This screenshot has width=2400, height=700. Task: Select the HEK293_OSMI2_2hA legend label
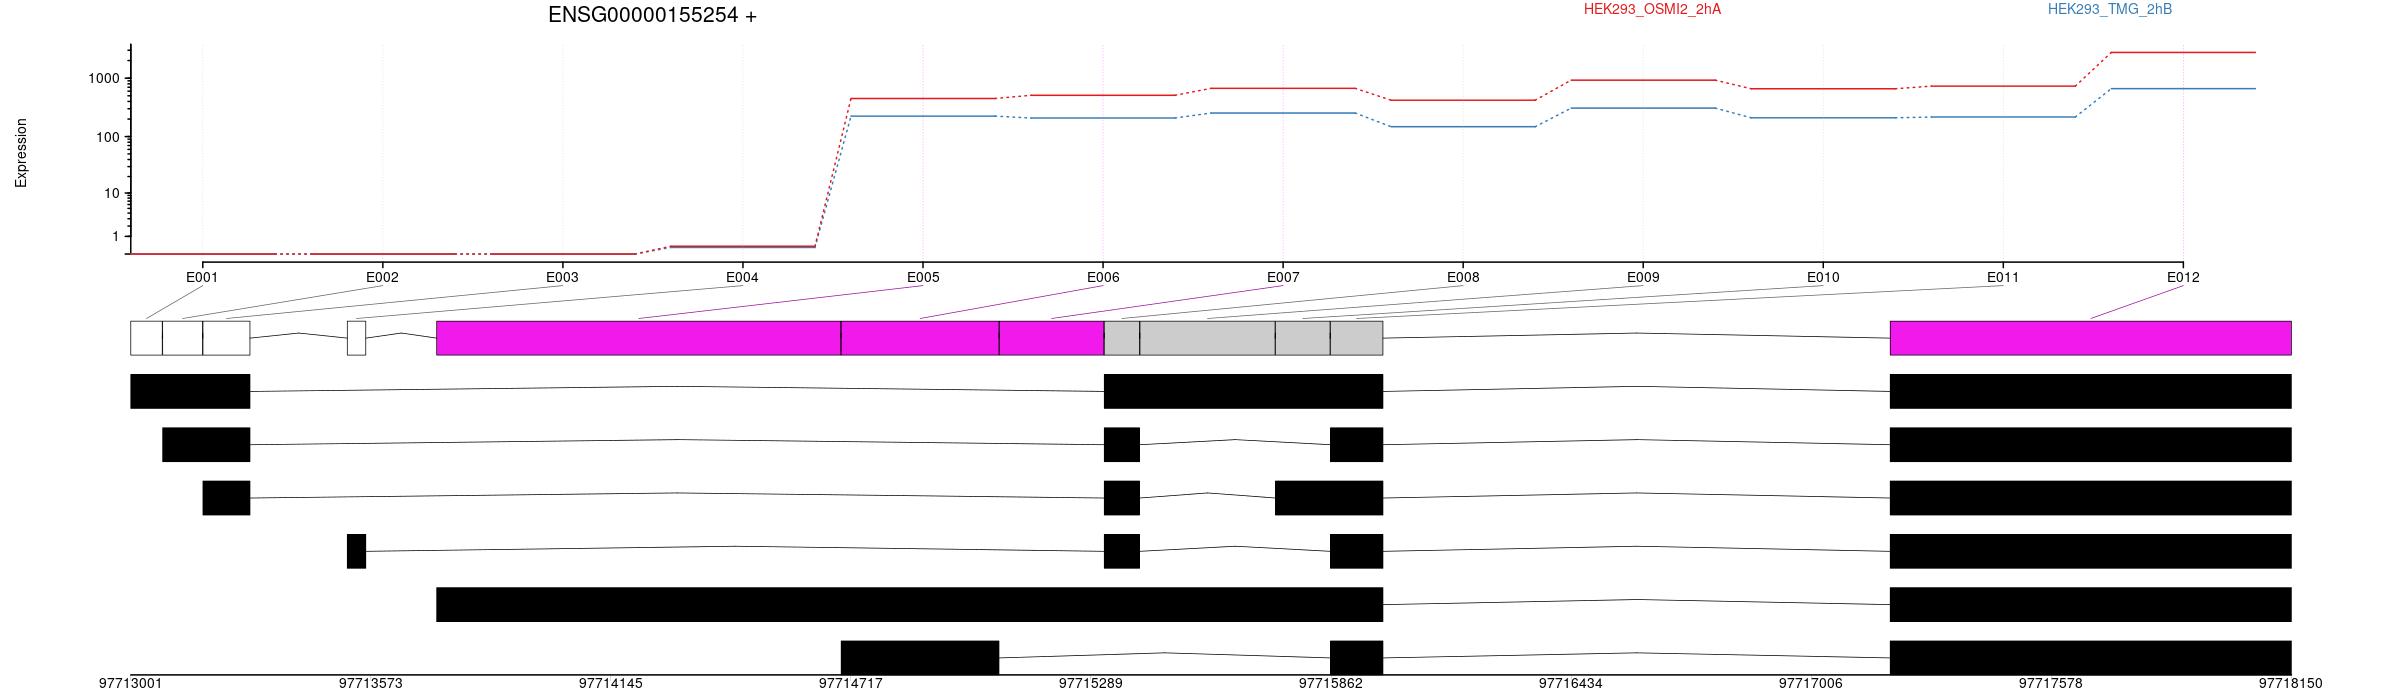click(x=1652, y=9)
